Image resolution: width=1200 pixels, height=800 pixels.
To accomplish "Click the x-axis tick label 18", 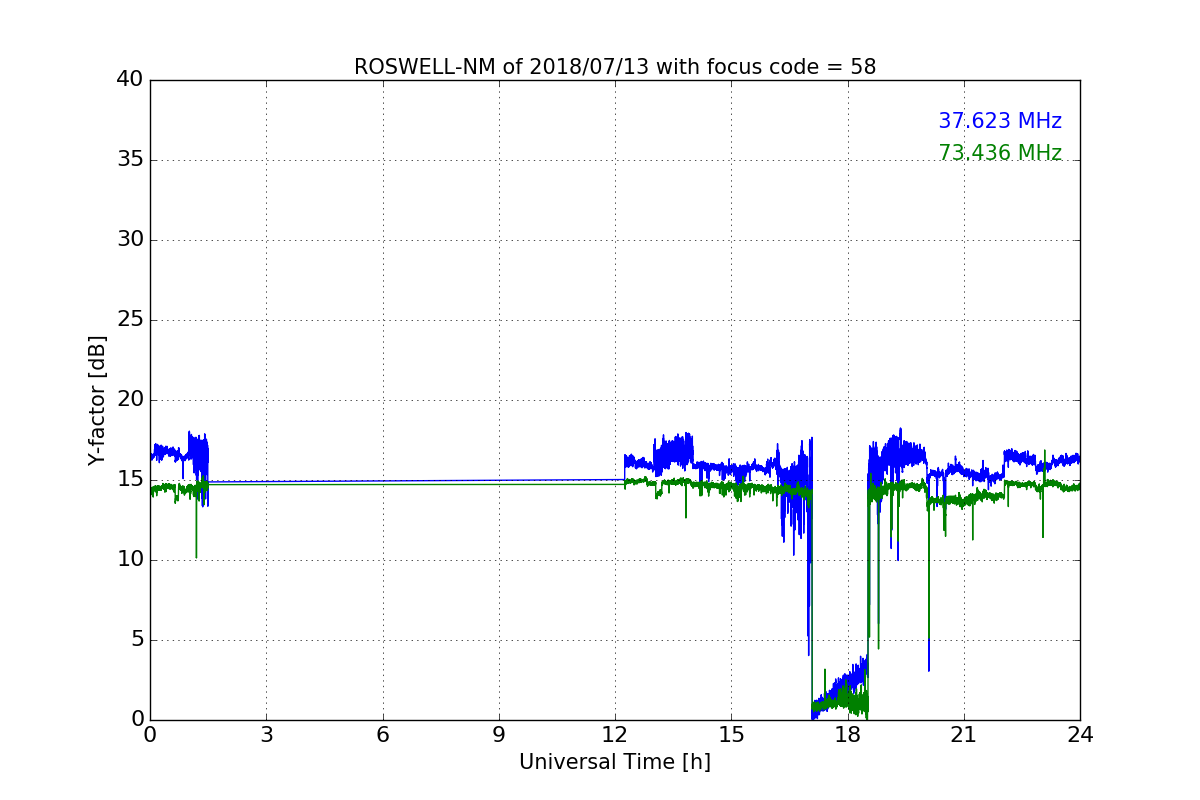I will click(848, 735).
